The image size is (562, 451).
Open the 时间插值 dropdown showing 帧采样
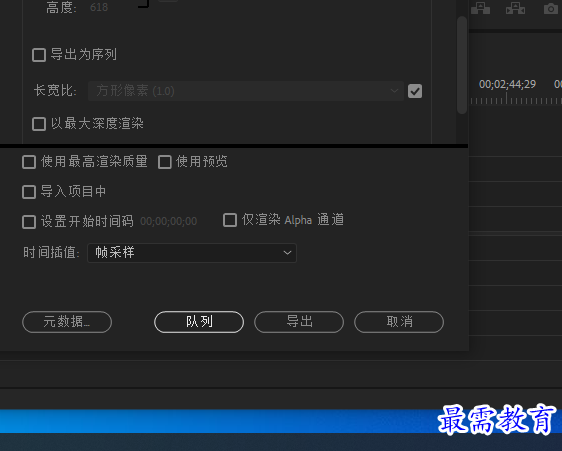point(192,253)
